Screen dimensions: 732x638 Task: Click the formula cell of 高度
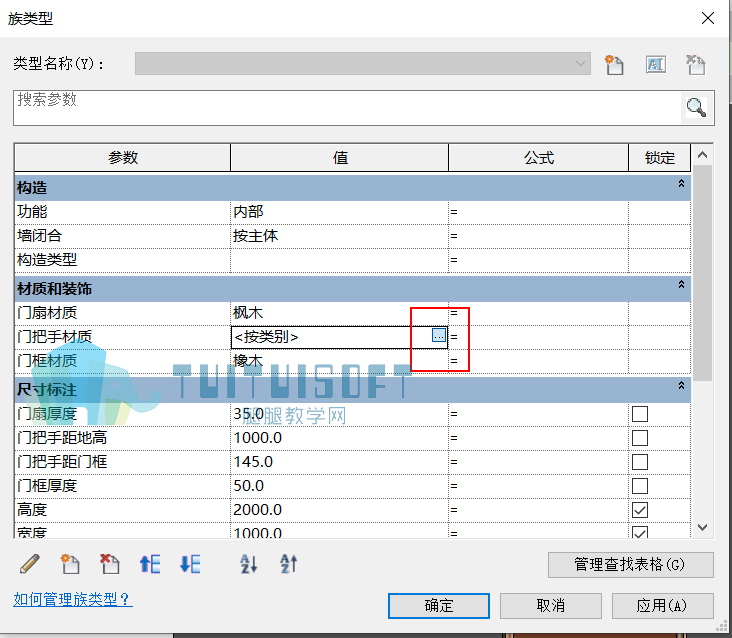click(x=538, y=510)
